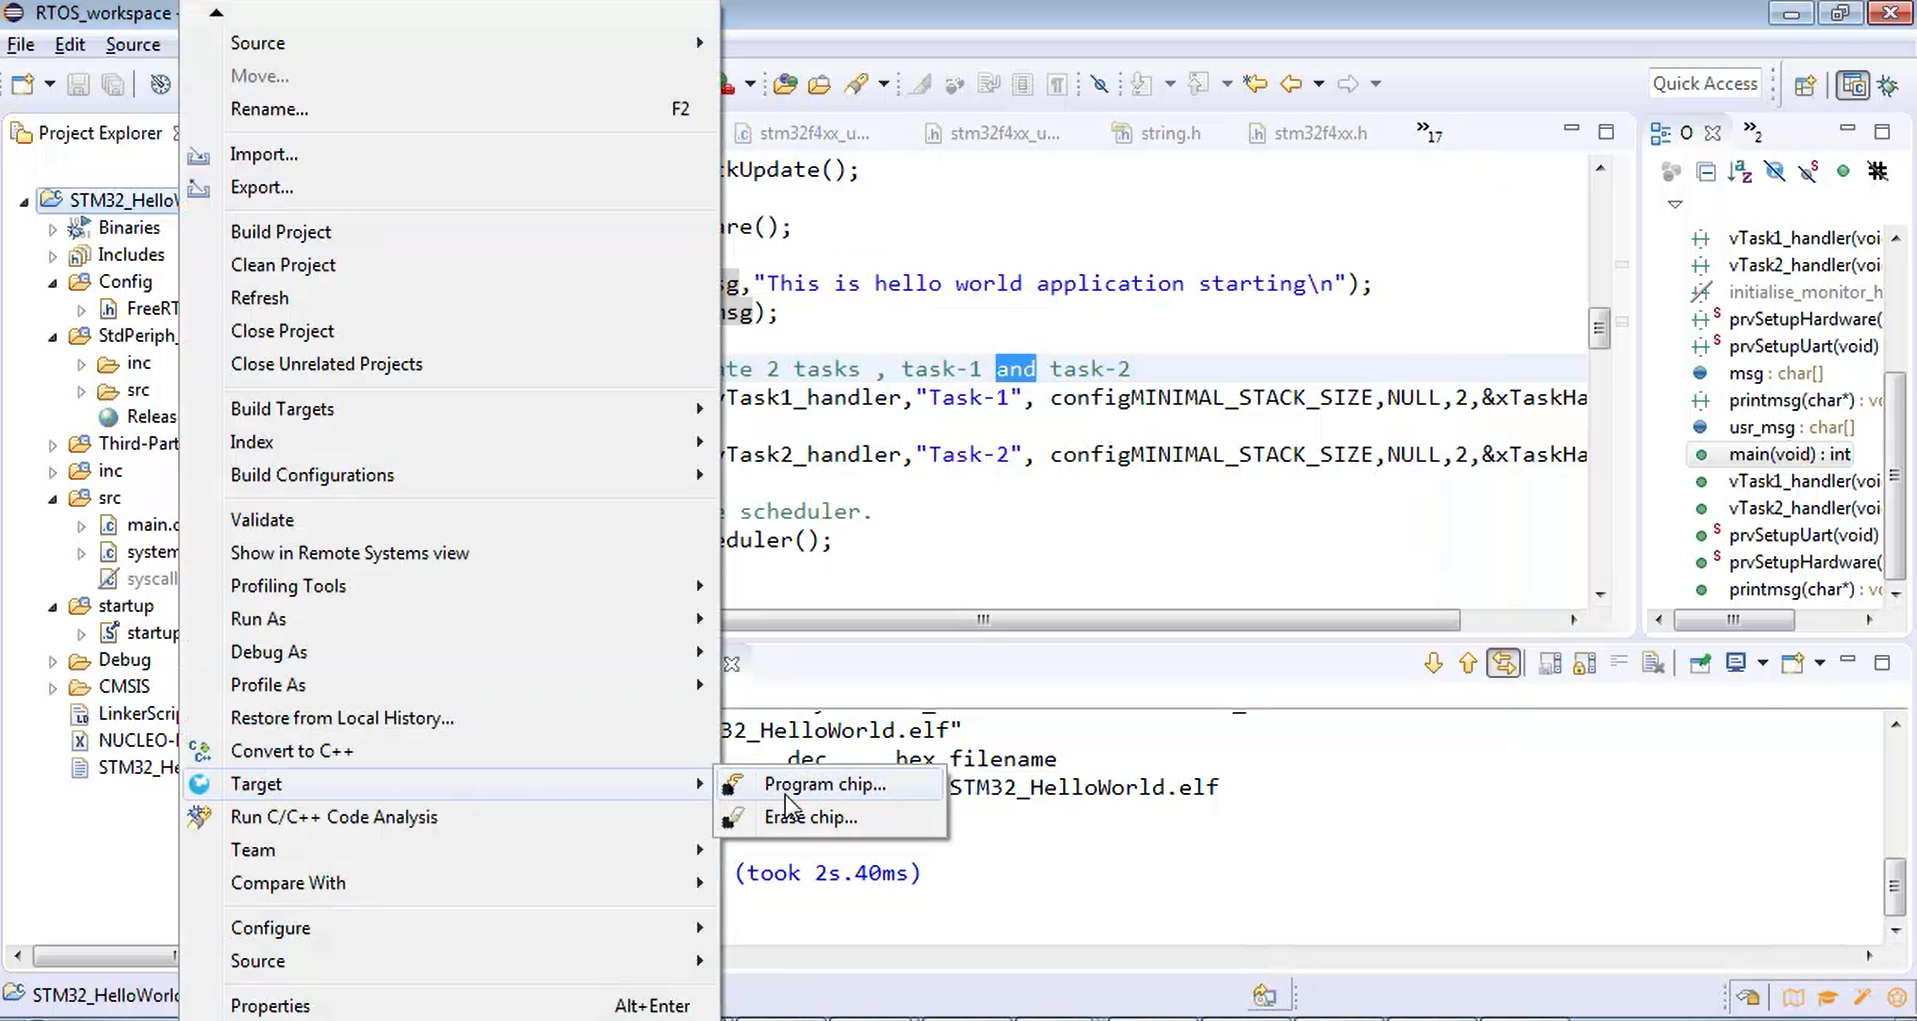Click Pin Console icon

pos(1700,663)
